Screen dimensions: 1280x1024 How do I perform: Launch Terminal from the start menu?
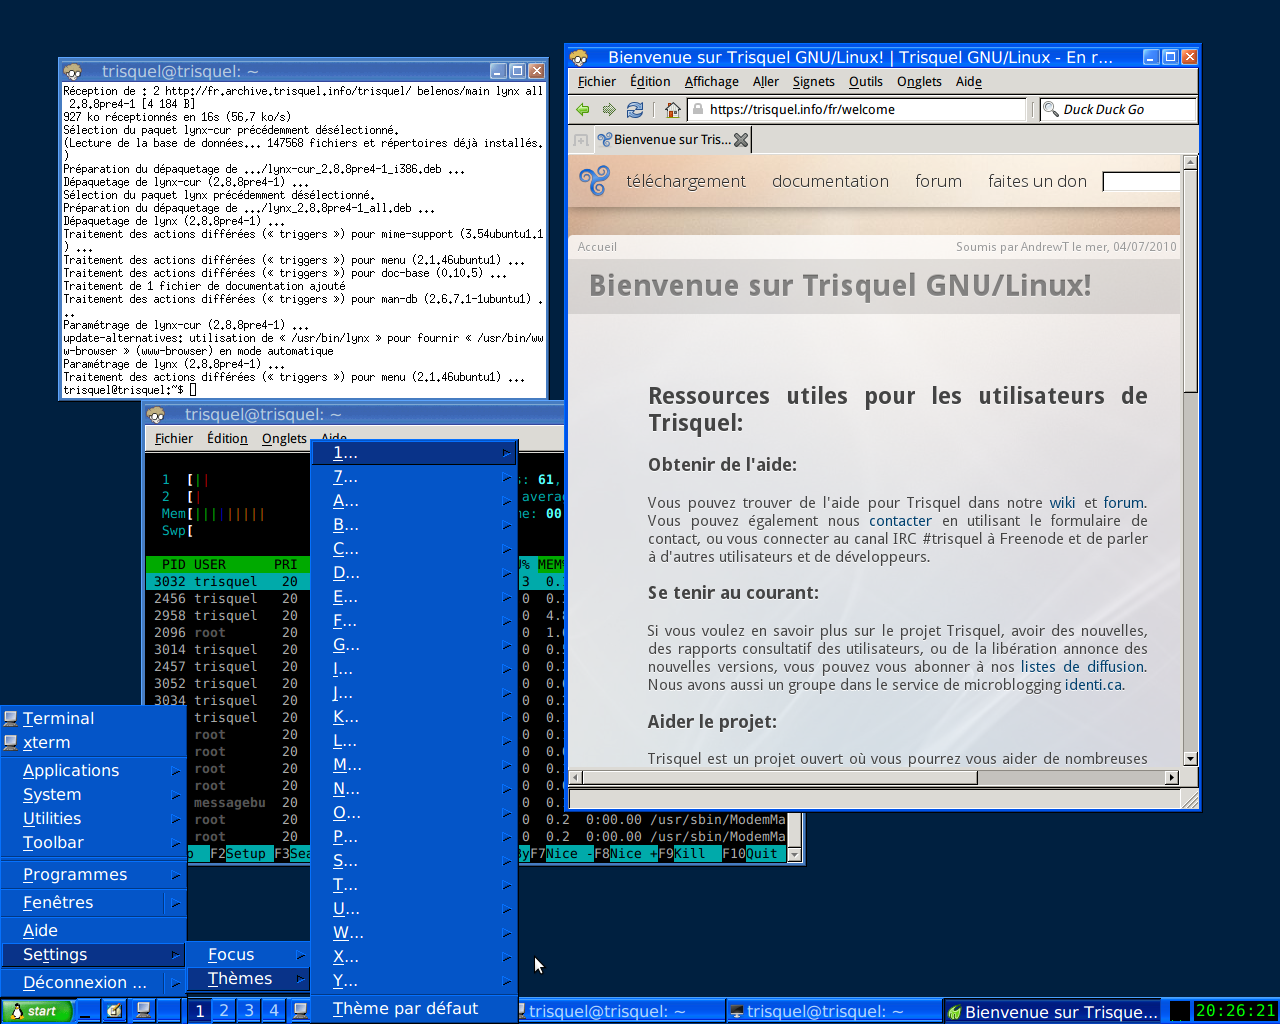(x=94, y=718)
